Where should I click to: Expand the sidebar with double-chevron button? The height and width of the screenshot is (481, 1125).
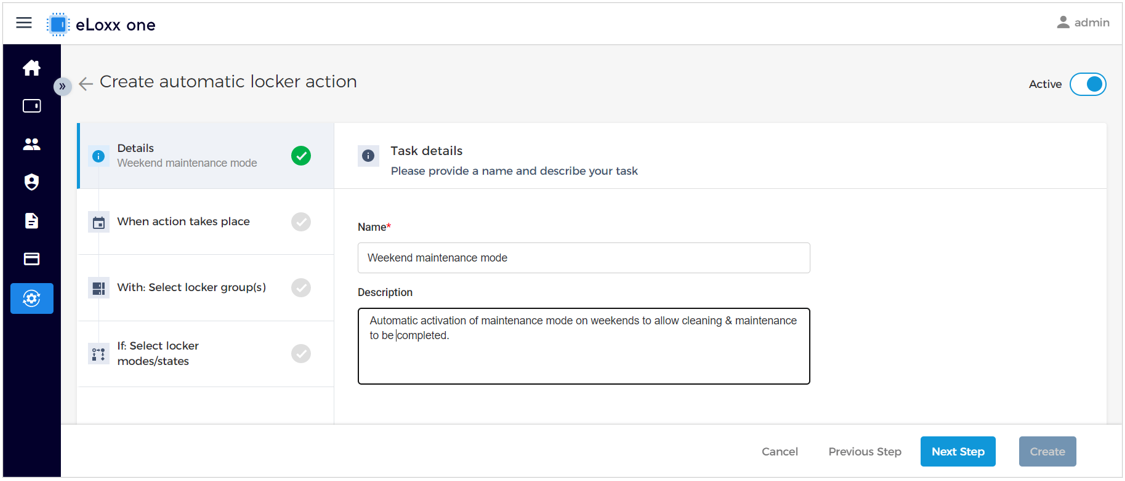(62, 86)
